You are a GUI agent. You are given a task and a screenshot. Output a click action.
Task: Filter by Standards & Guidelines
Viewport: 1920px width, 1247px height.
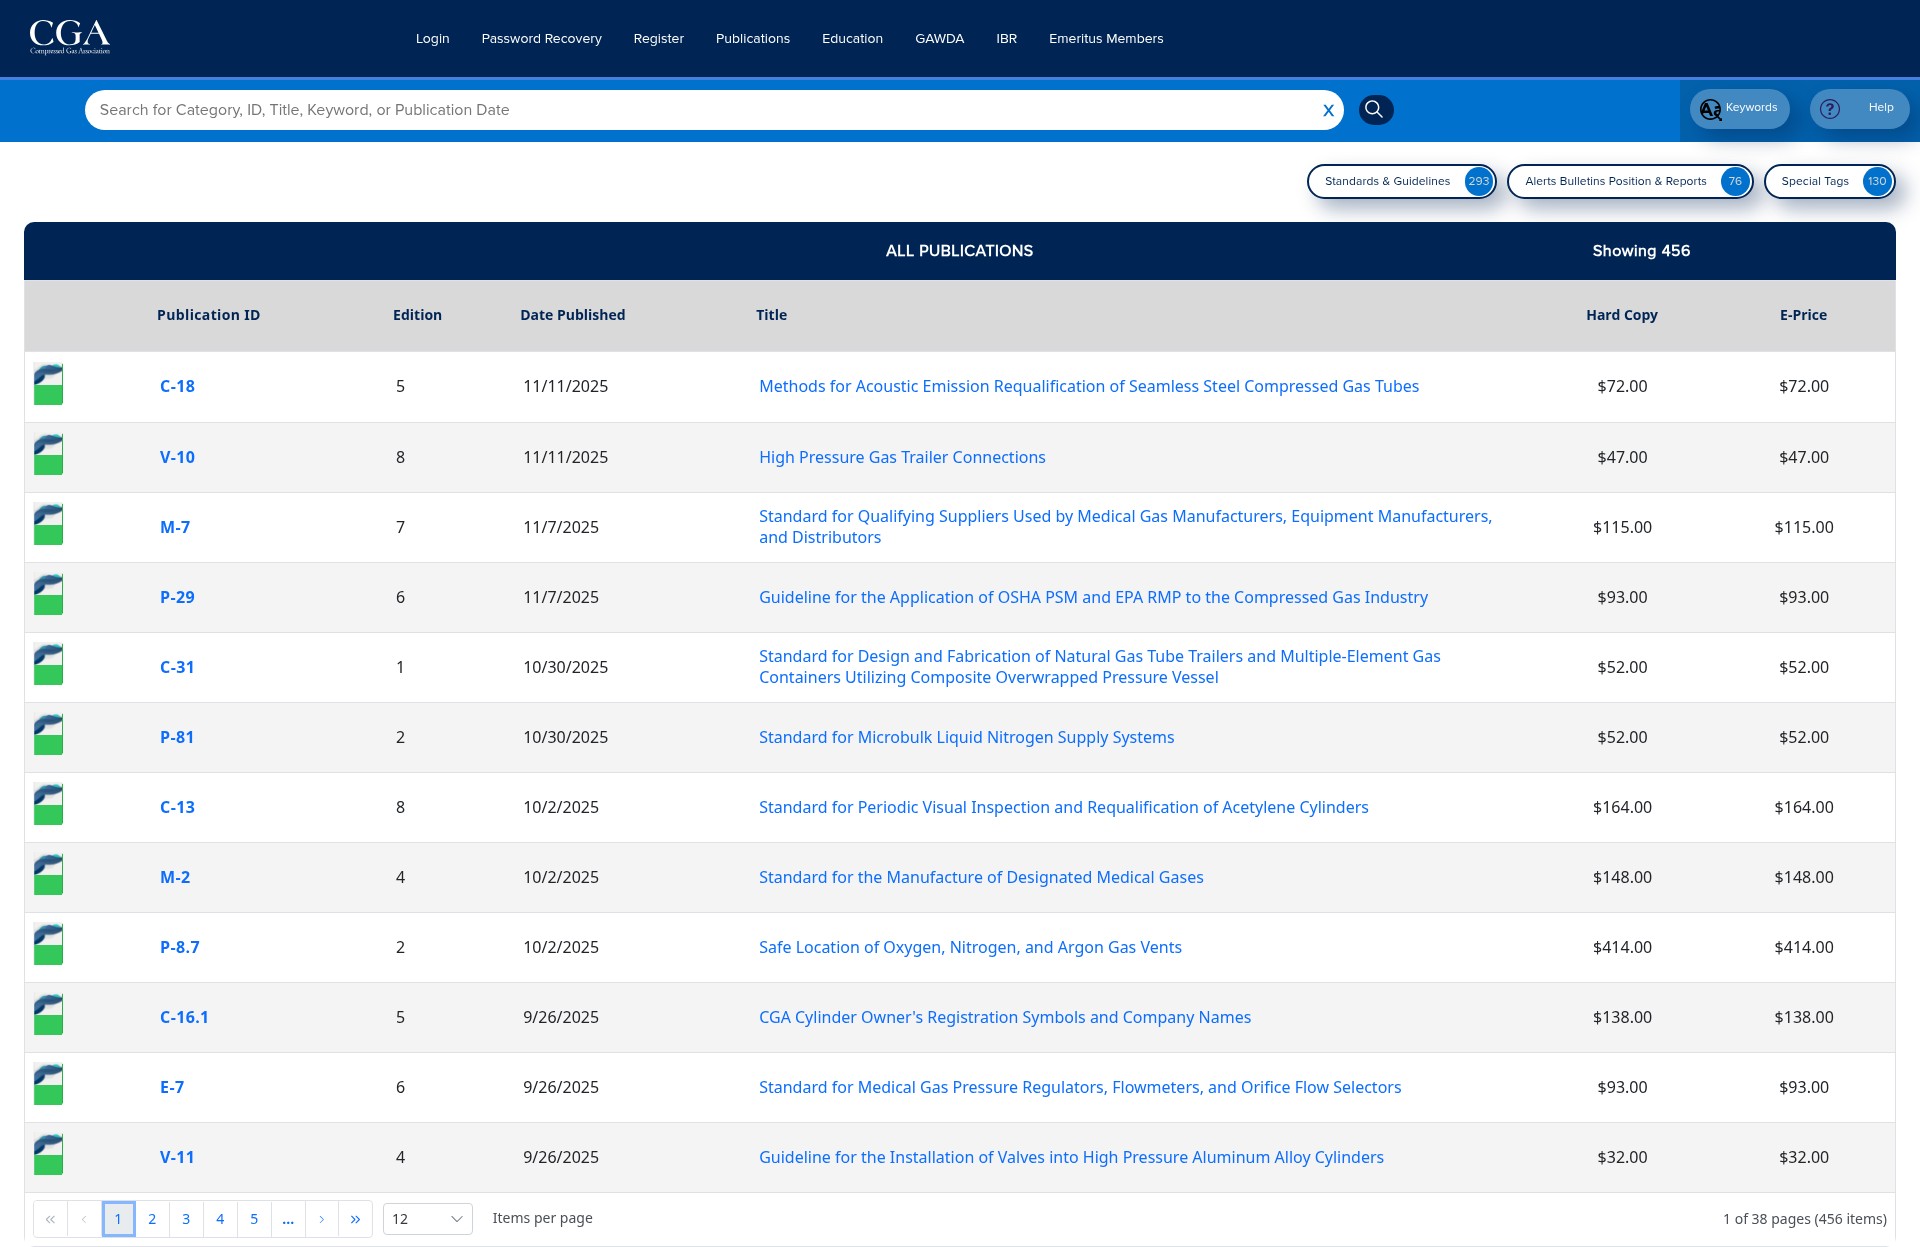[x=1401, y=181]
